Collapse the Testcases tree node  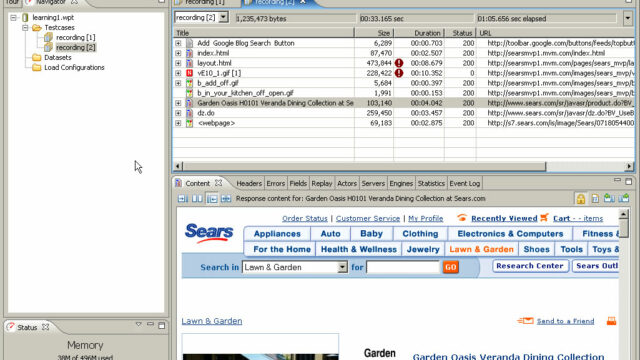click(25, 28)
